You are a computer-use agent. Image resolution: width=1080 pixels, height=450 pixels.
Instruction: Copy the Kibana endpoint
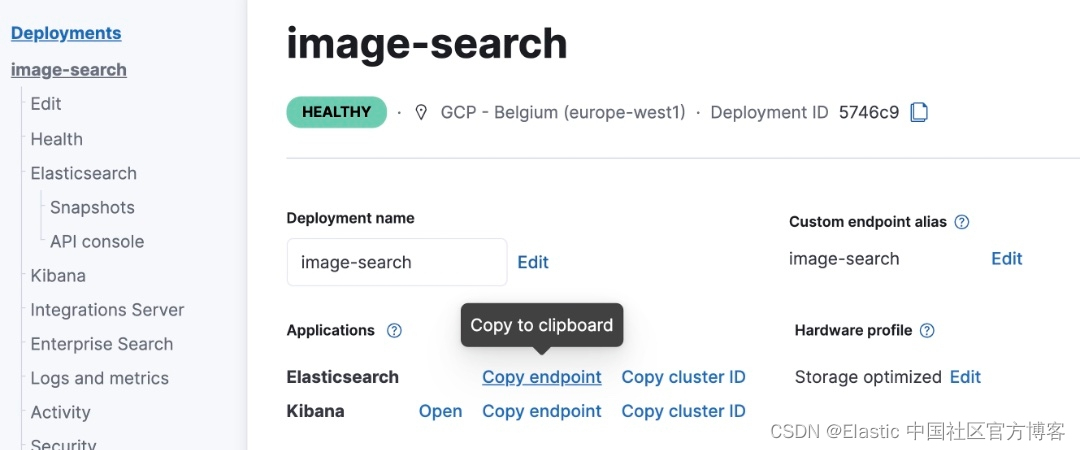(x=542, y=411)
